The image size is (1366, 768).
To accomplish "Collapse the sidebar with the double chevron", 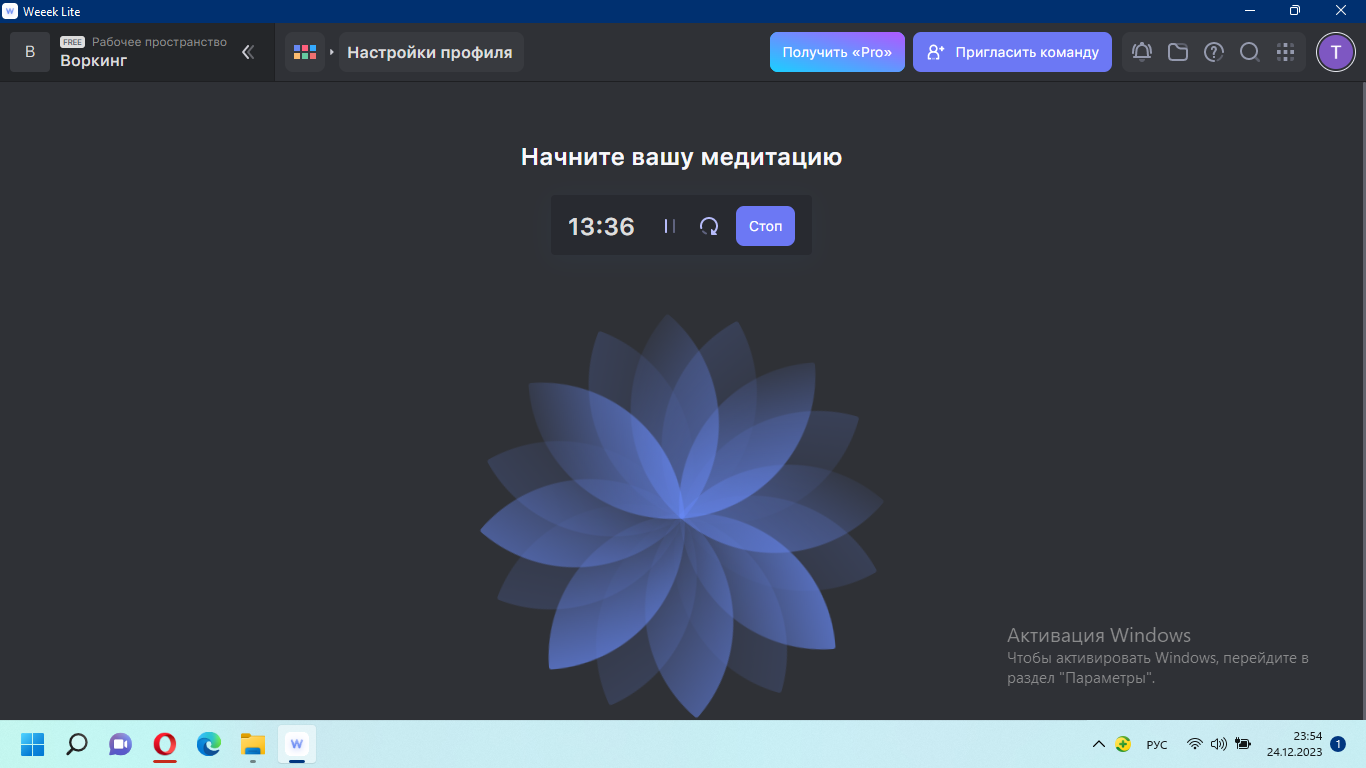I will click(x=247, y=52).
